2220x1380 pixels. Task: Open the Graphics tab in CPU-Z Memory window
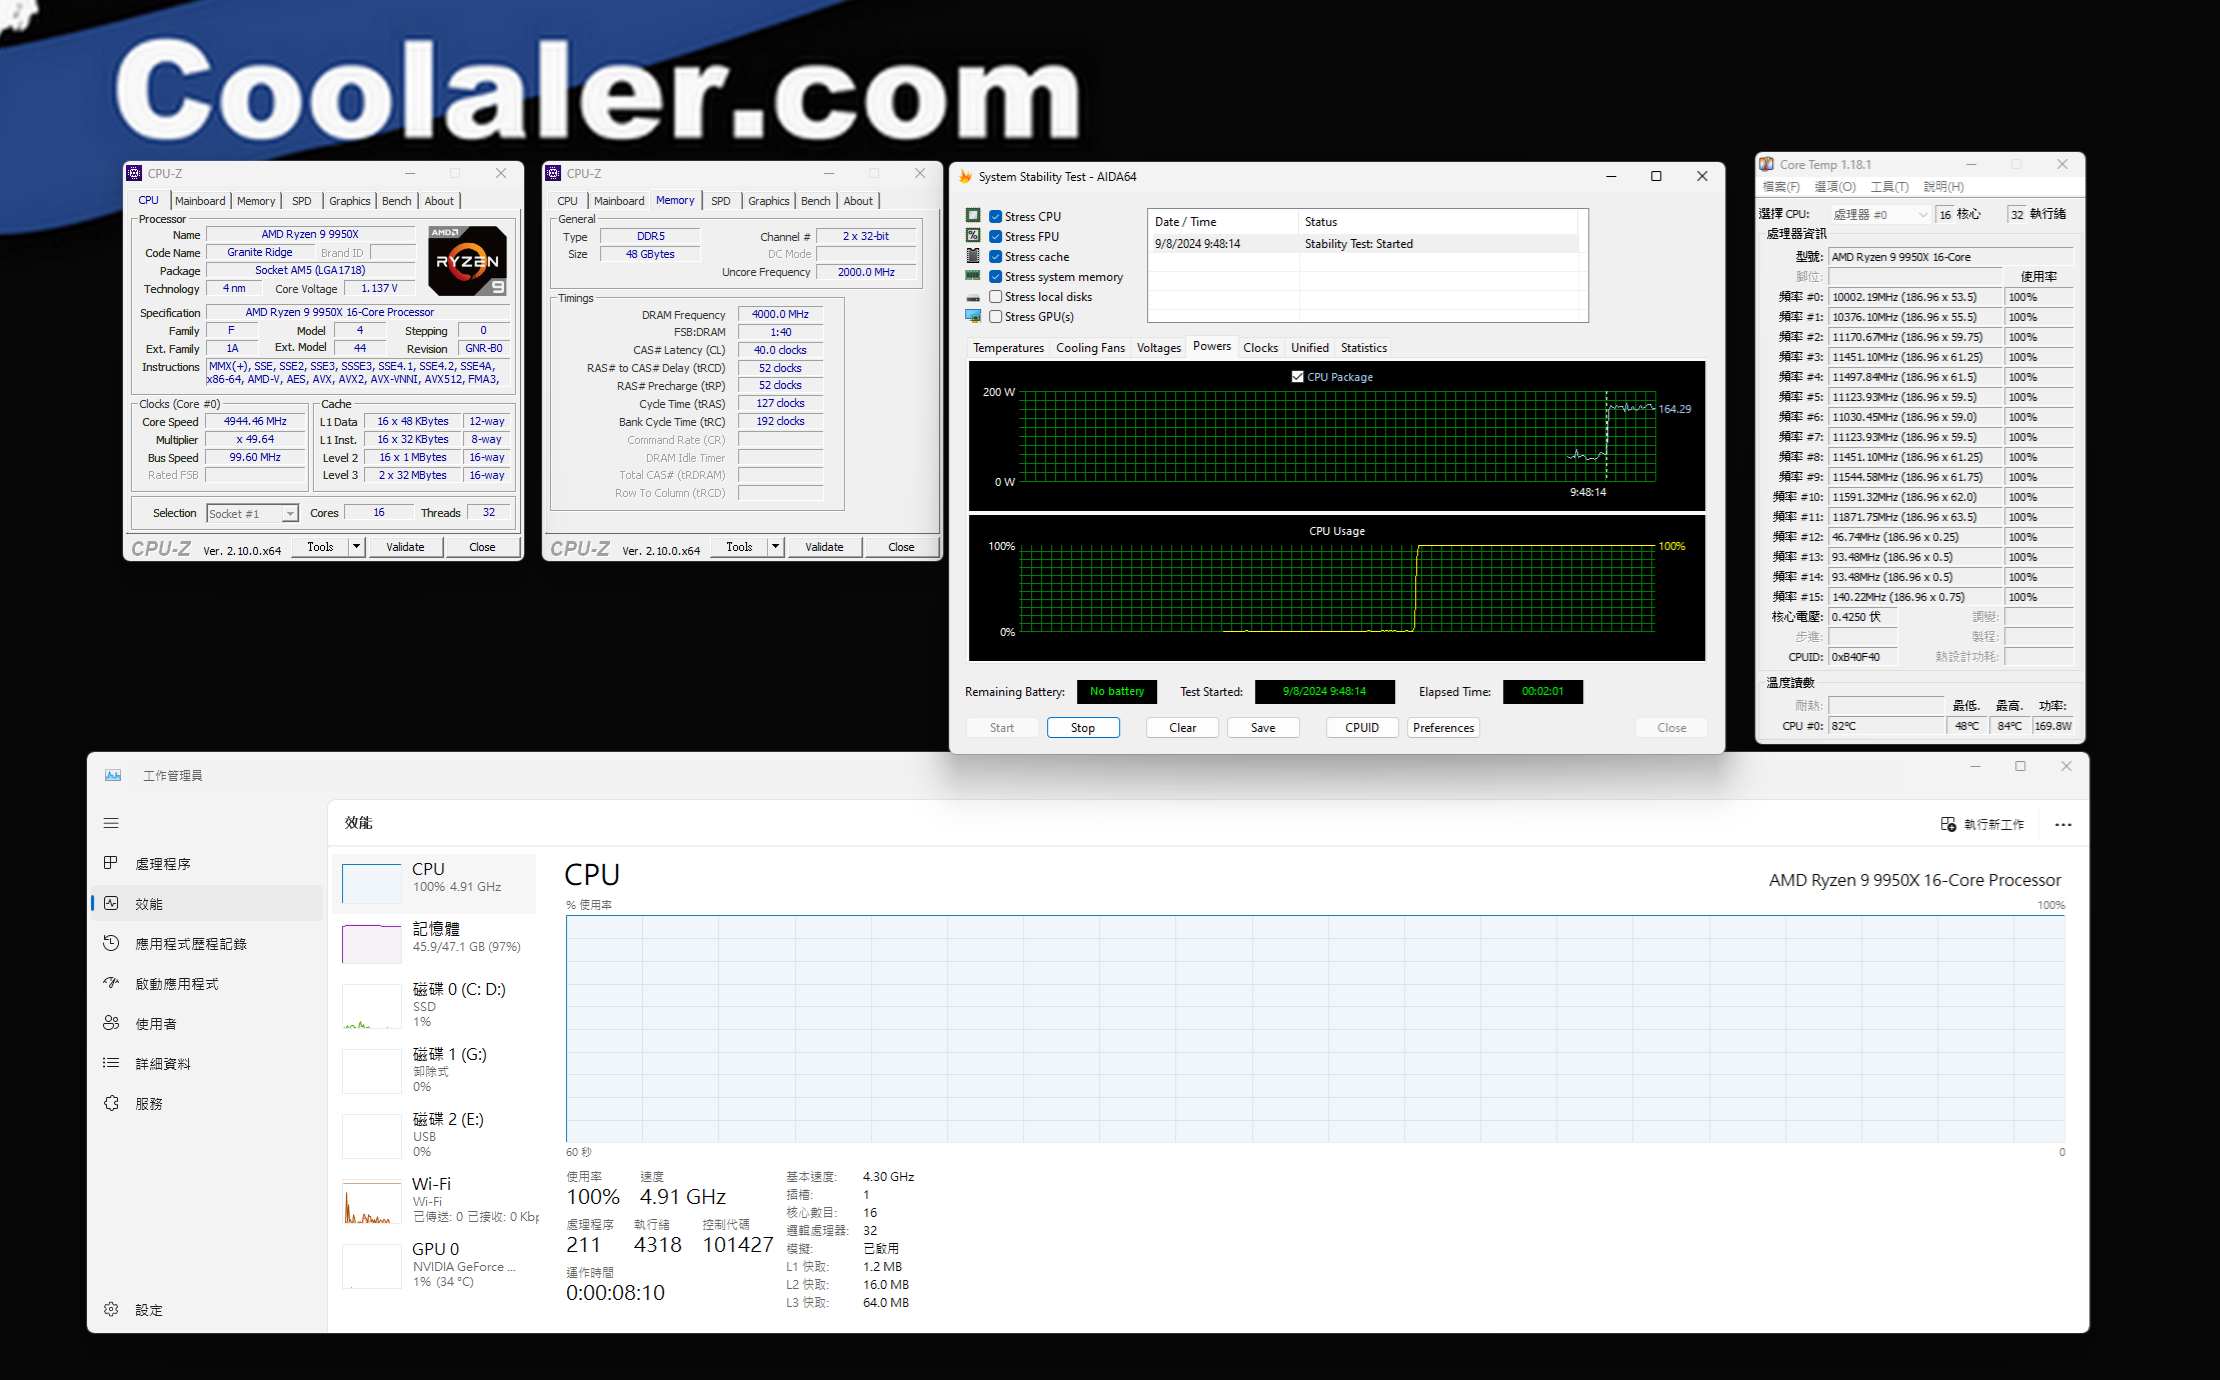[768, 201]
